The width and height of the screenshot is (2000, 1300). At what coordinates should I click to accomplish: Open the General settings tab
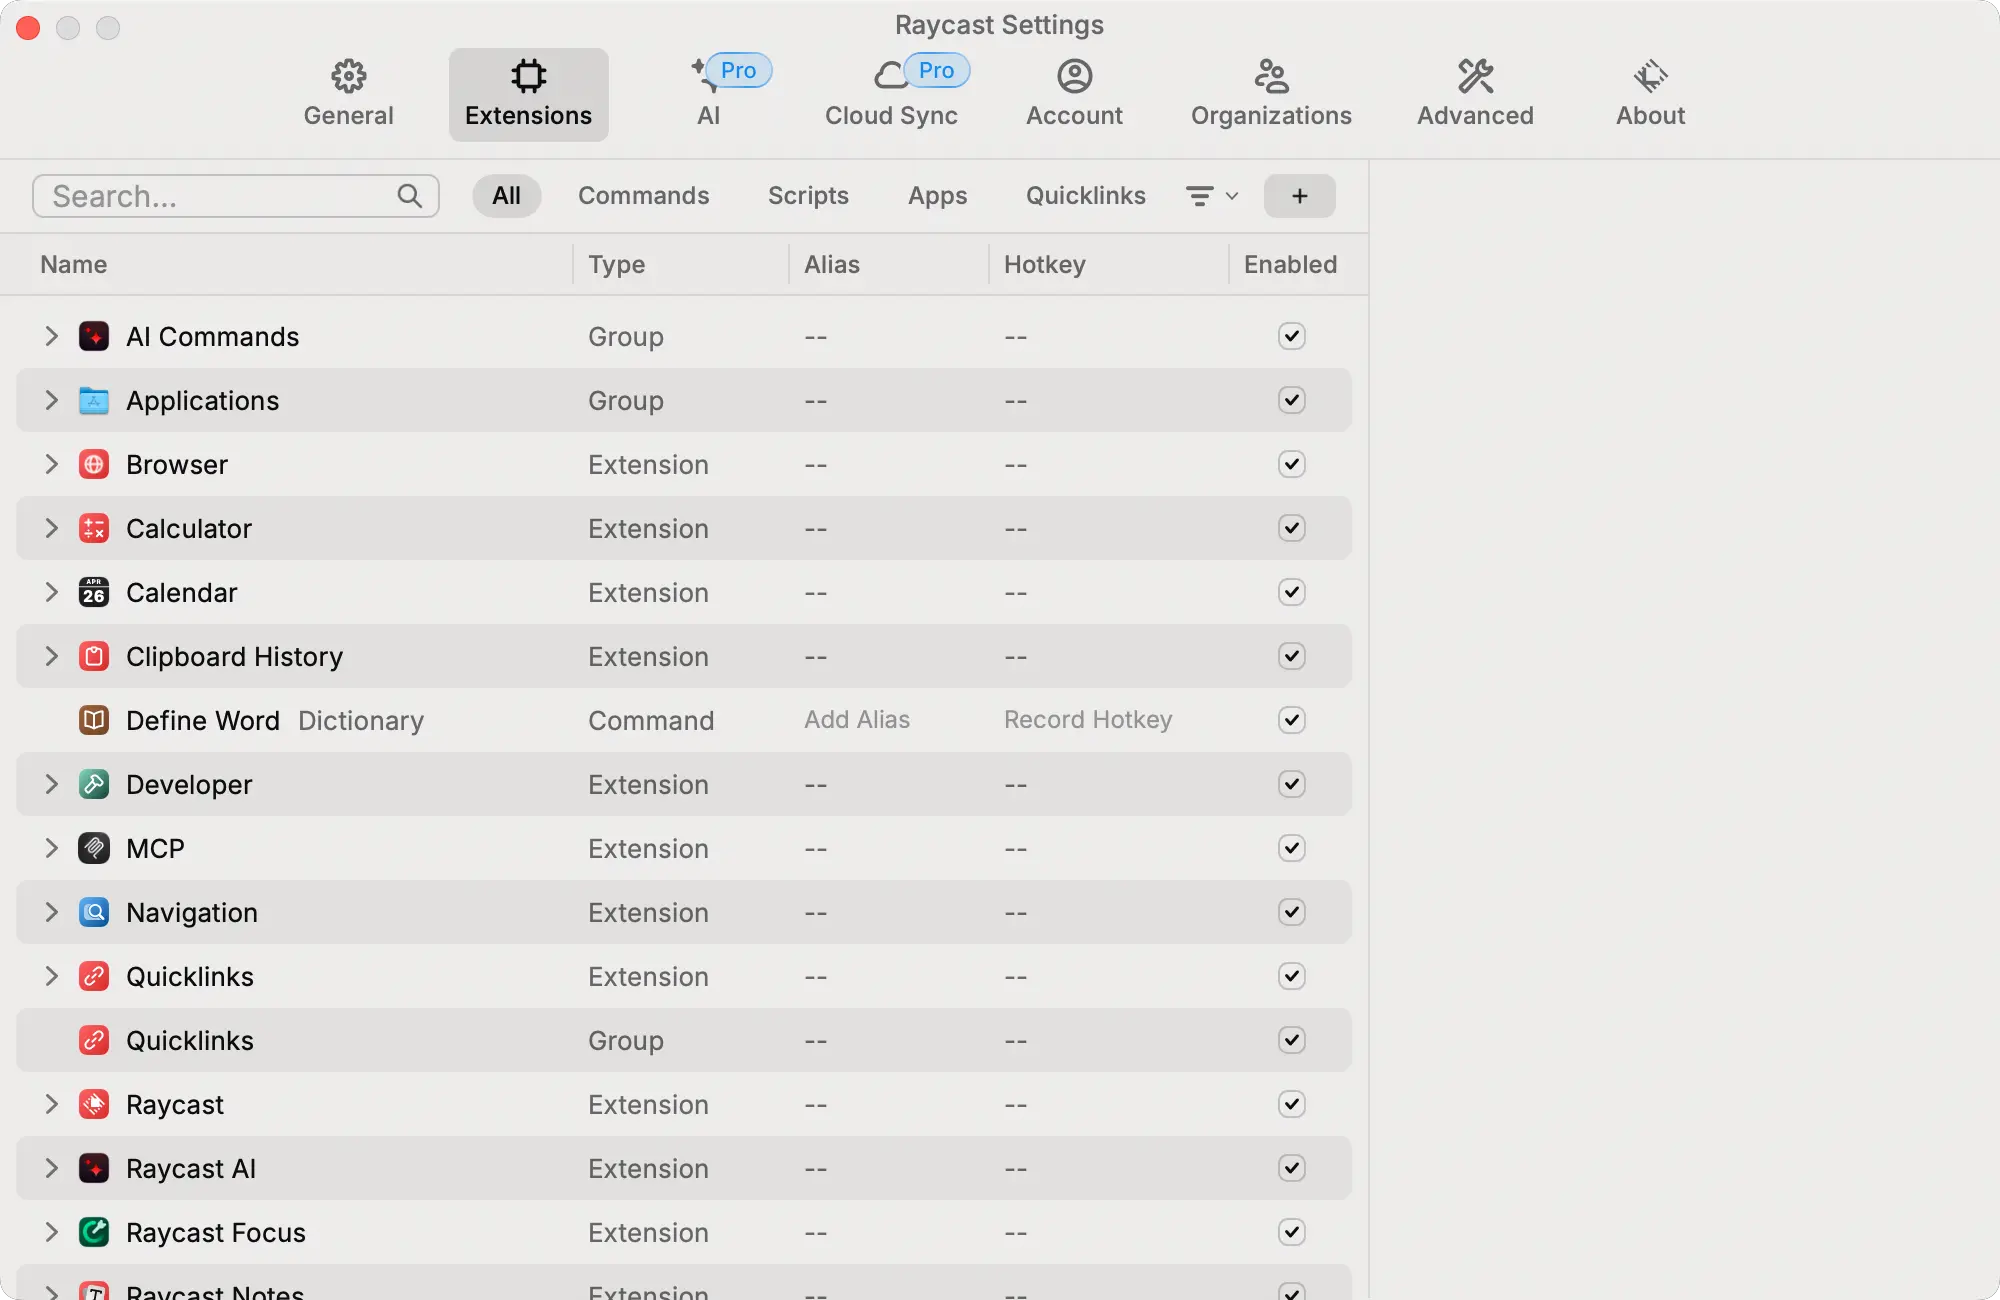[349, 94]
